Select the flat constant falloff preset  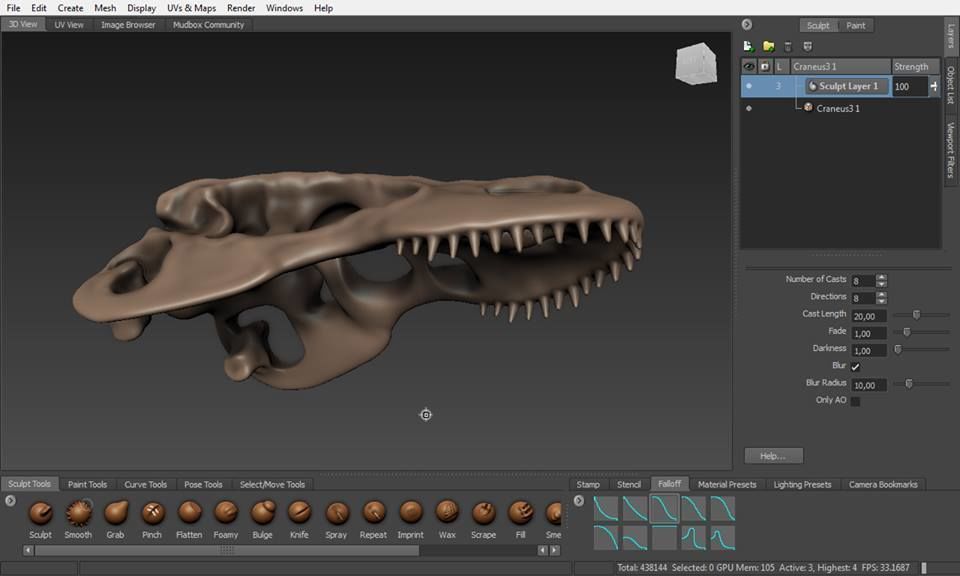664,538
